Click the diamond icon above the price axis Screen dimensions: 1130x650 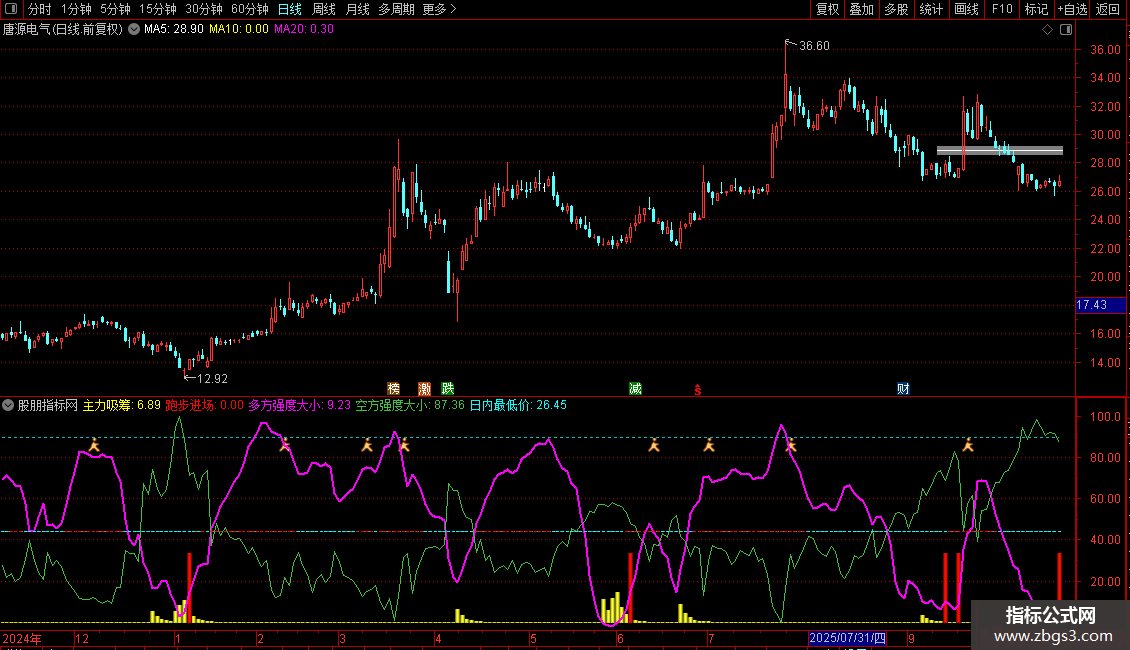click(x=1047, y=30)
